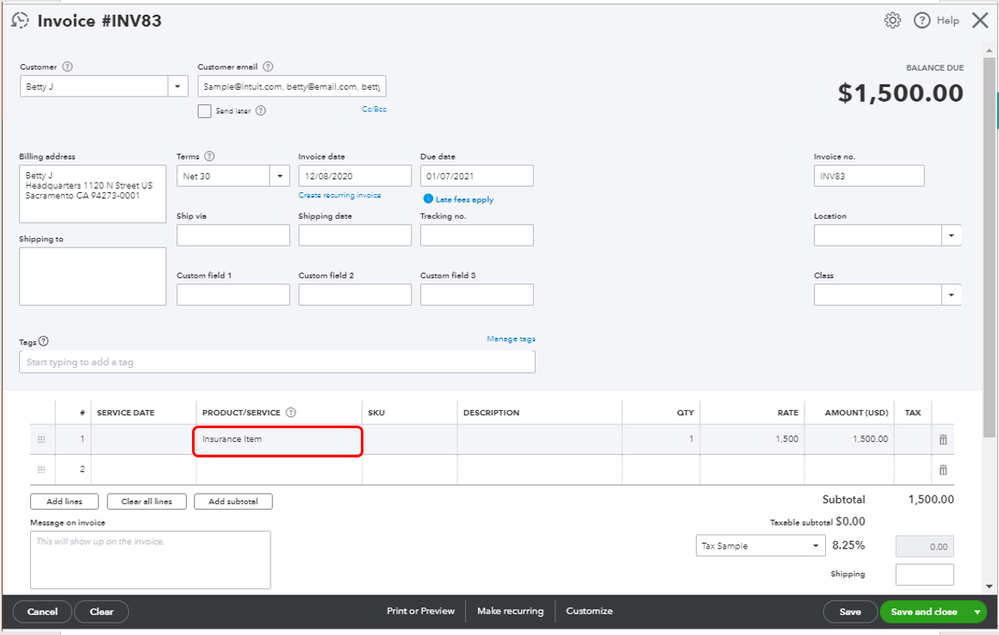Choose Make recurring from bottom bar
This screenshot has width=999, height=635.
click(x=510, y=611)
